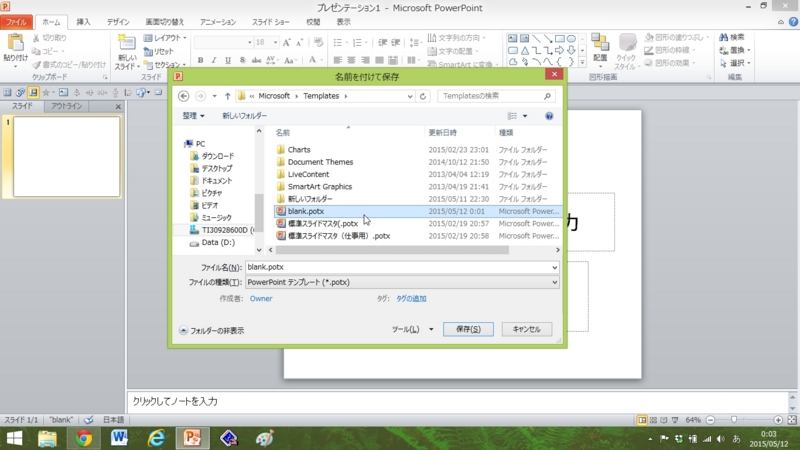Open the Quick Styles gallery icon
Image resolution: width=800 pixels, height=450 pixels.
627,43
